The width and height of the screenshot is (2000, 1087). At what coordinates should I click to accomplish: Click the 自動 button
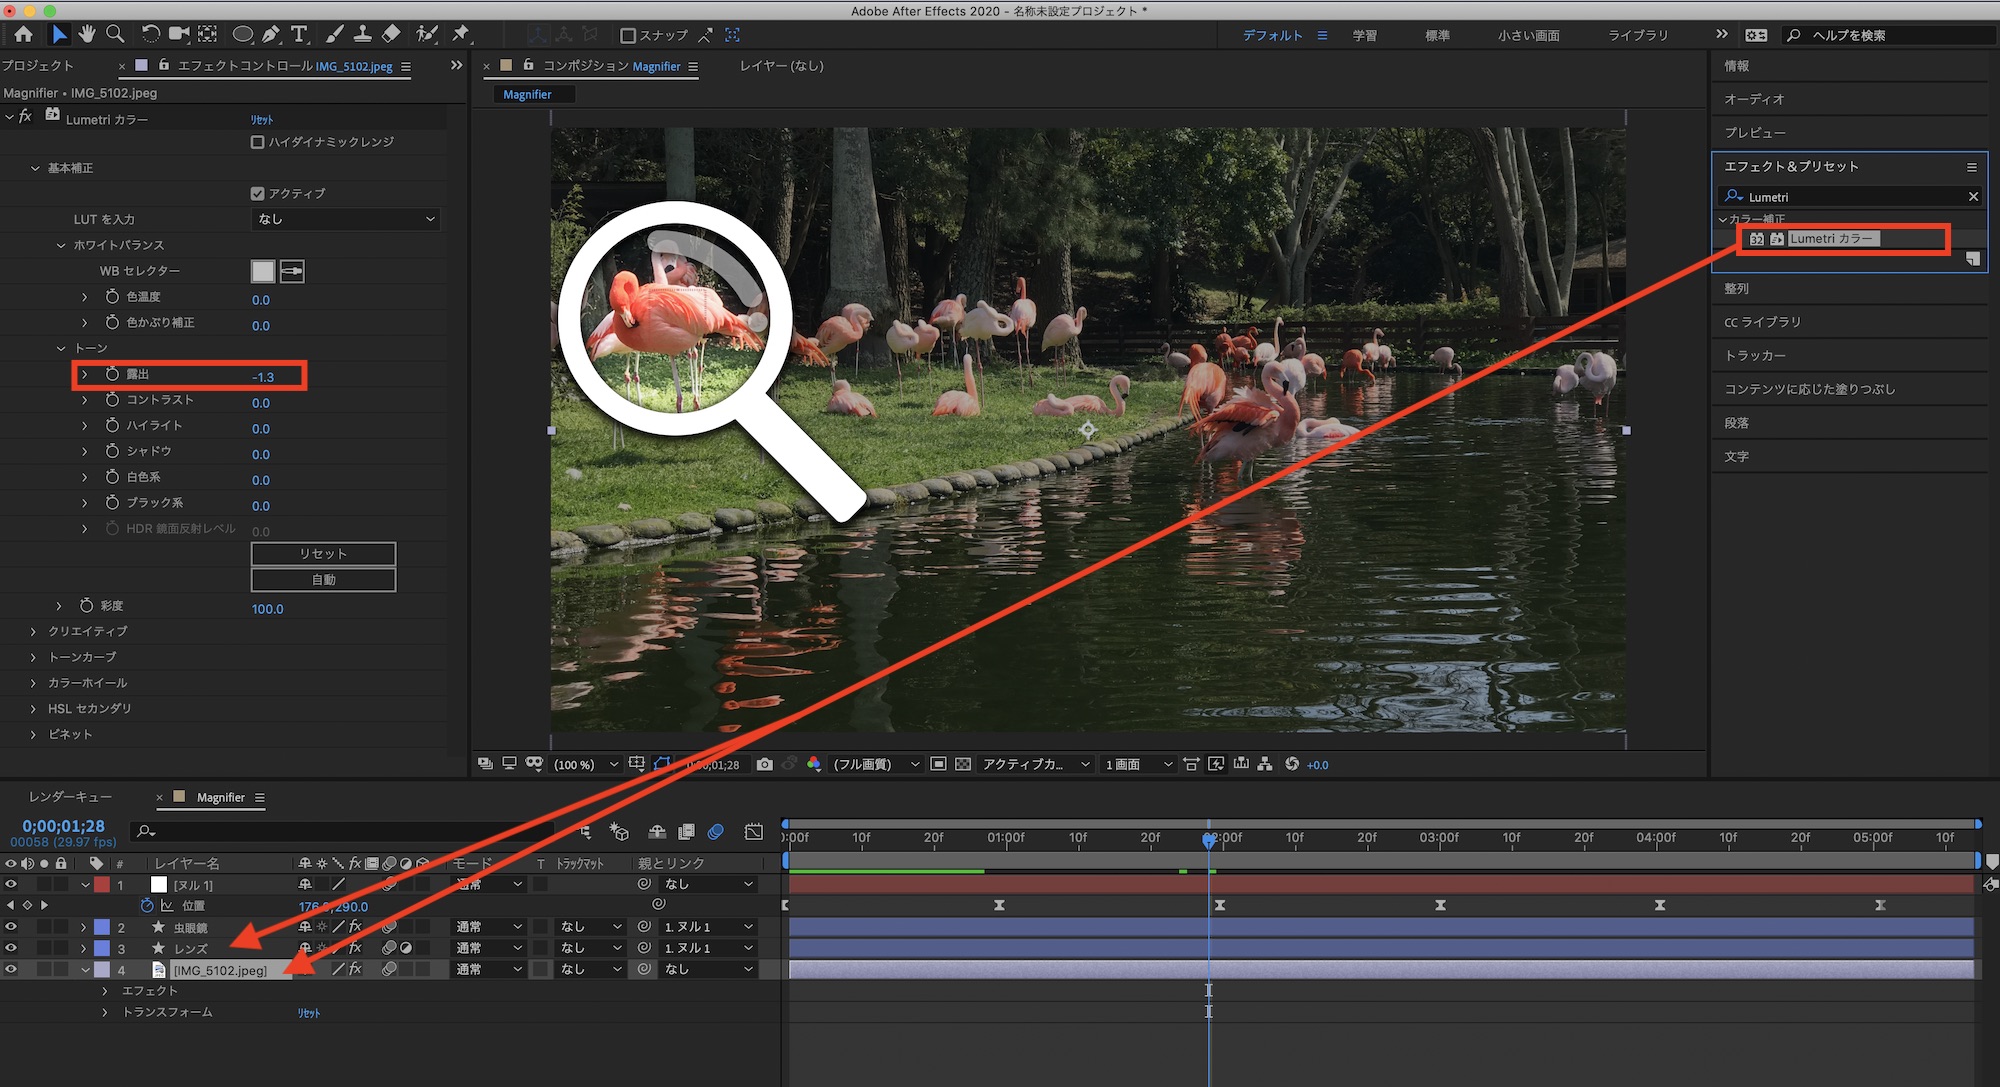click(323, 580)
